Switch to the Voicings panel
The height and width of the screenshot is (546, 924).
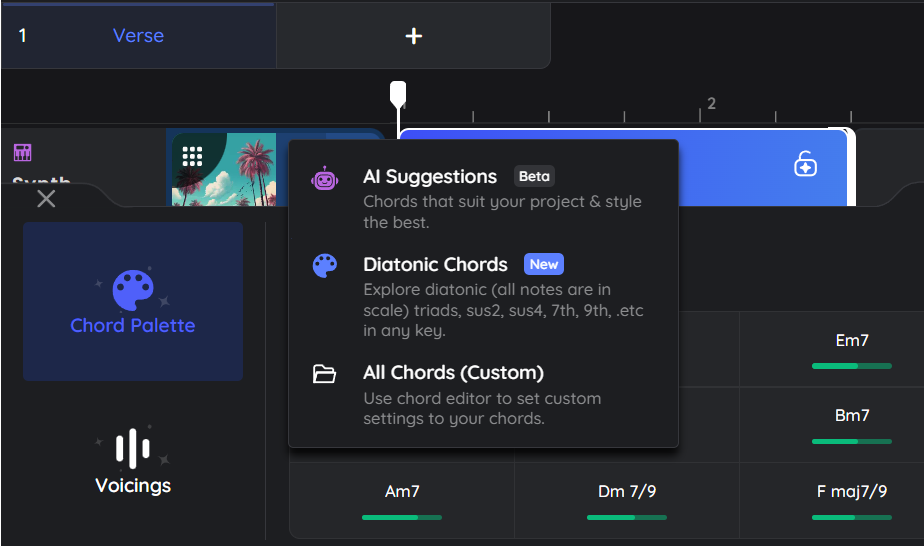[133, 460]
